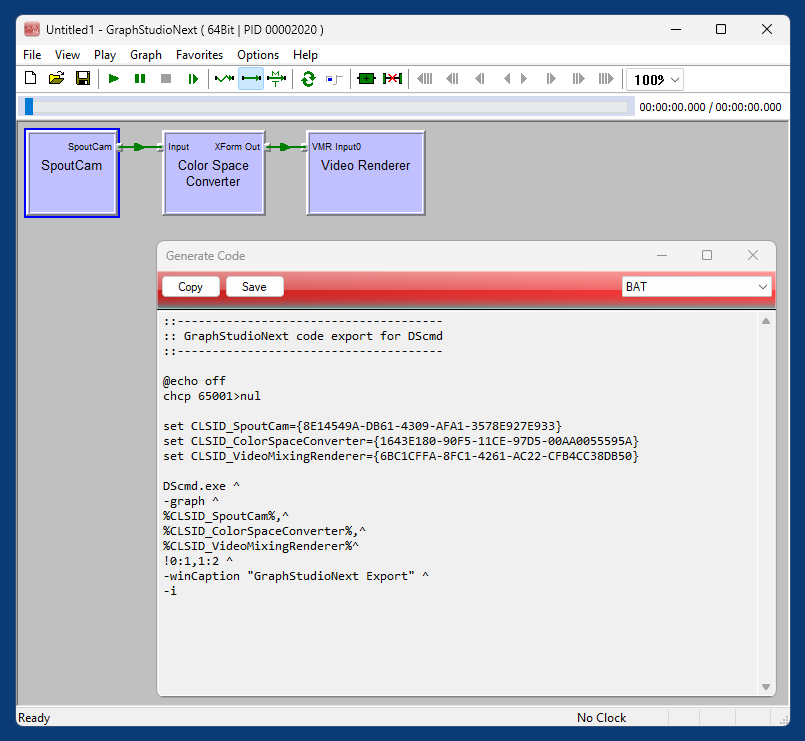Screen dimensions: 805x741
Task: Expand the BAT code format dropdown
Action: click(x=762, y=287)
